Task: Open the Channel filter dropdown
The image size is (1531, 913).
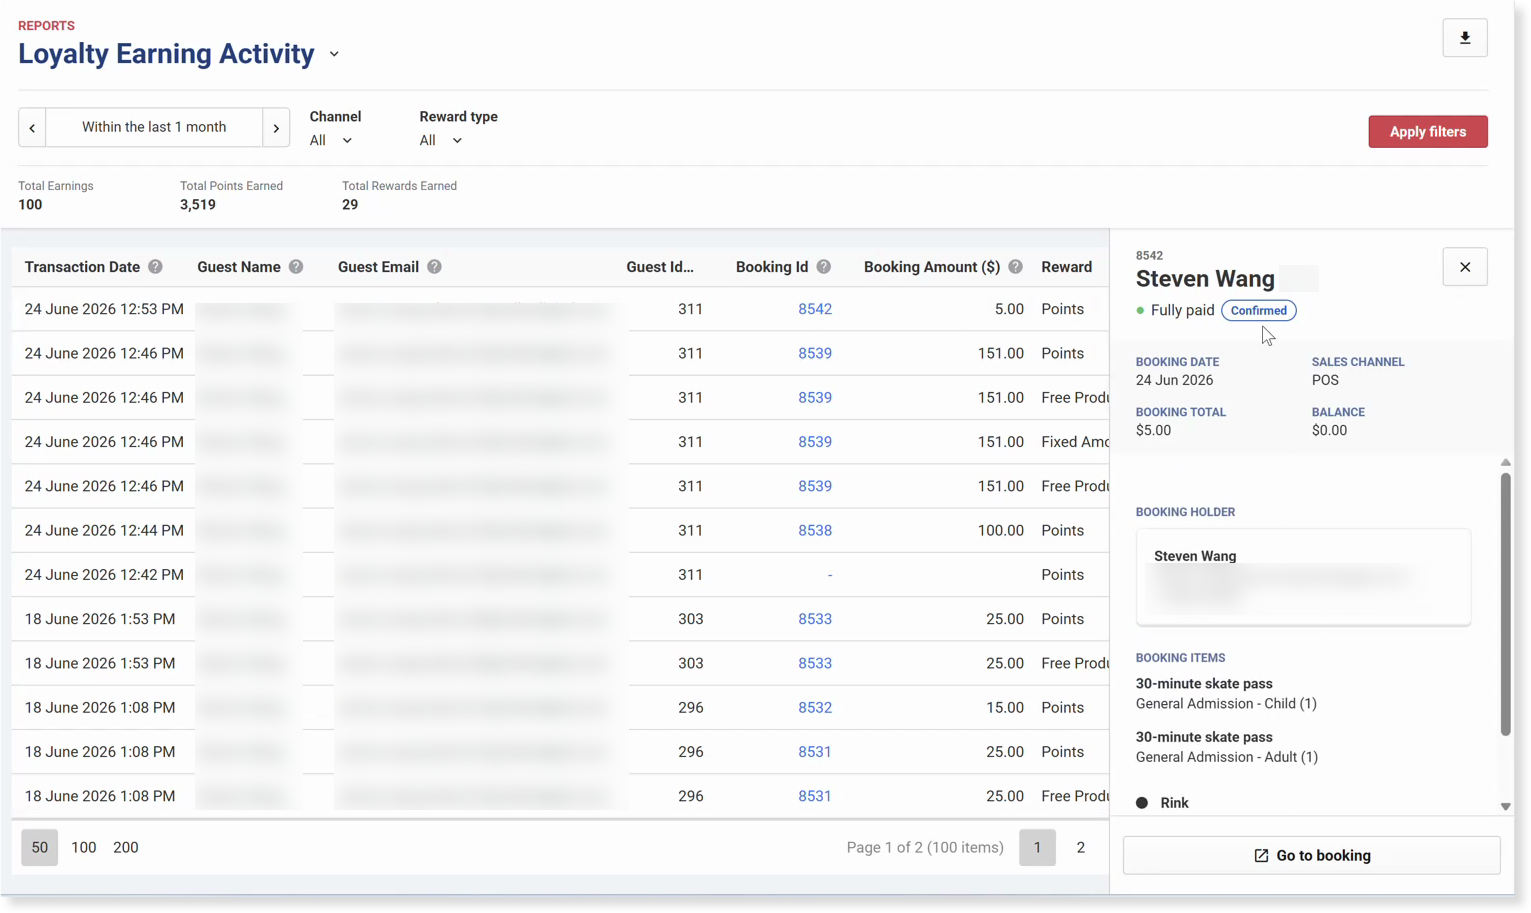Action: 331,141
